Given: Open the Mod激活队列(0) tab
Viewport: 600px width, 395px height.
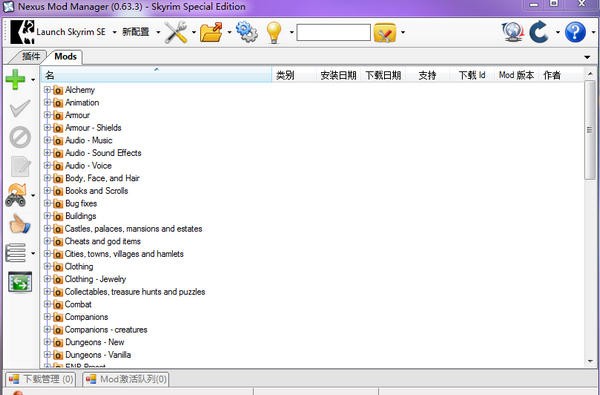Looking at the screenshot, I should tap(126, 379).
